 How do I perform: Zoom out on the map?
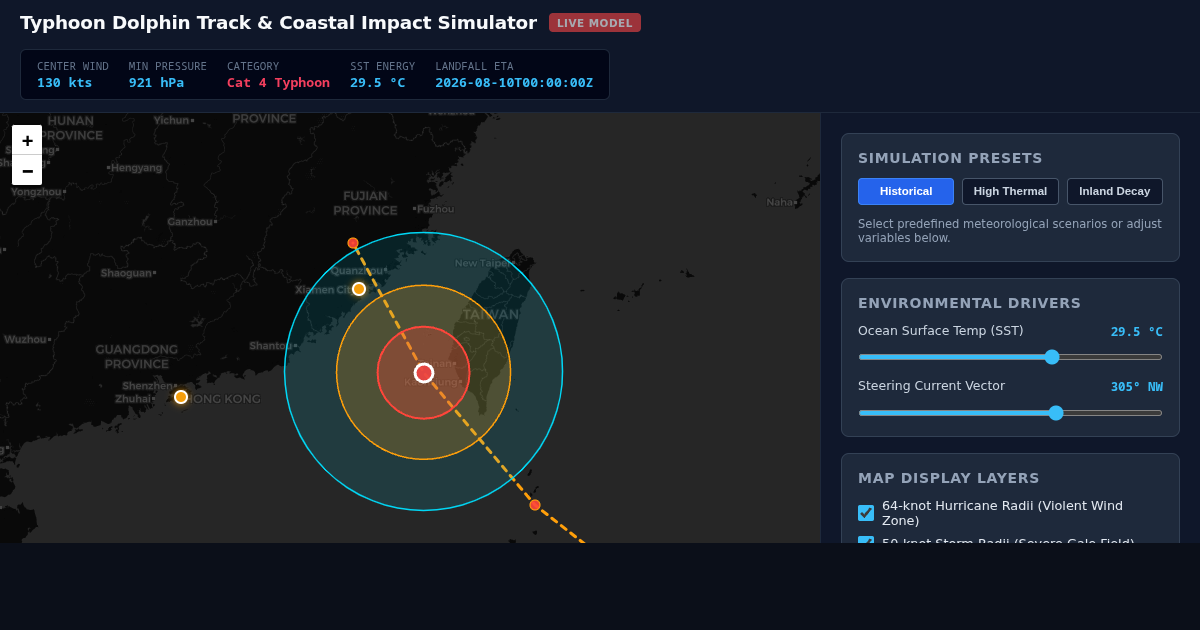tap(27, 170)
